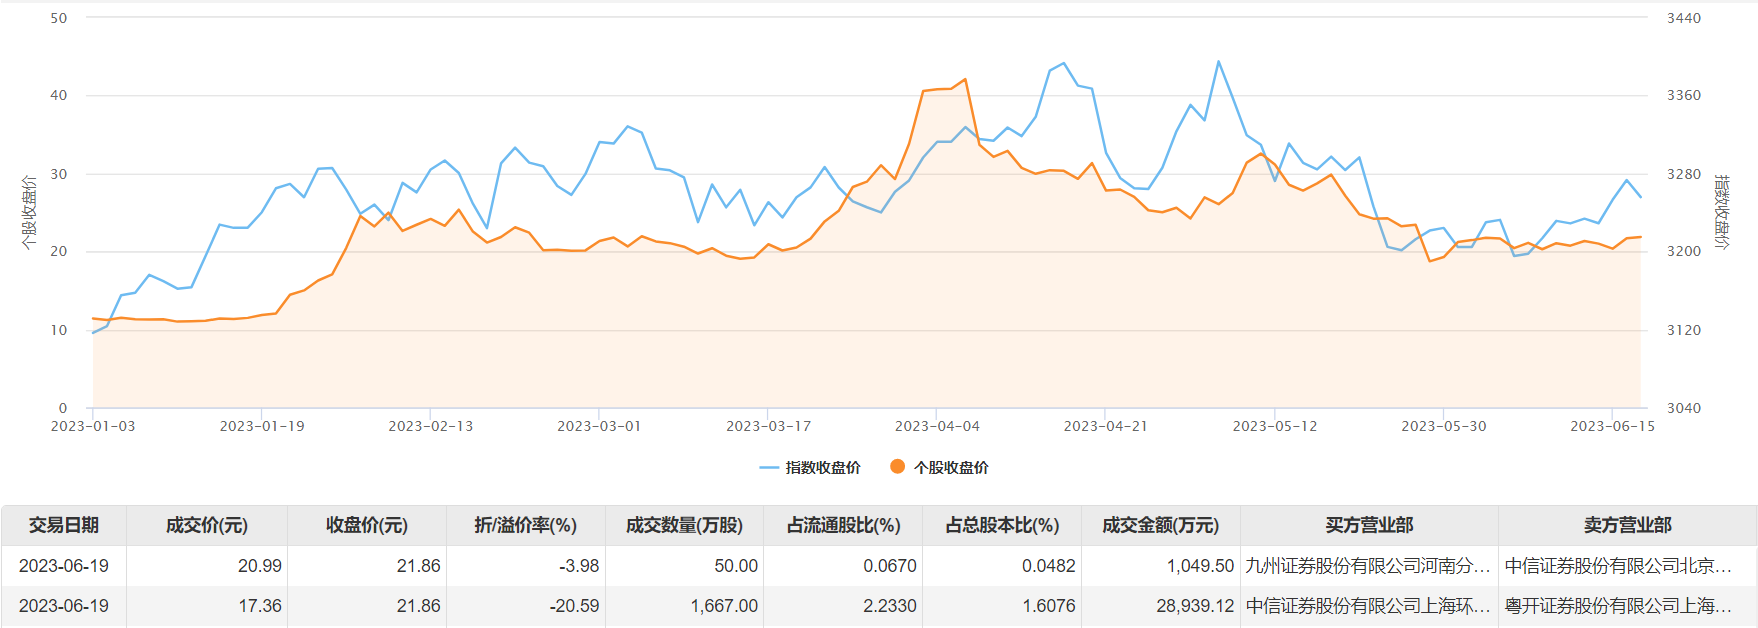Screen dimensions: 1758x628
Task: Toggle the 个股收盘价 legend series
Action: (x=939, y=467)
